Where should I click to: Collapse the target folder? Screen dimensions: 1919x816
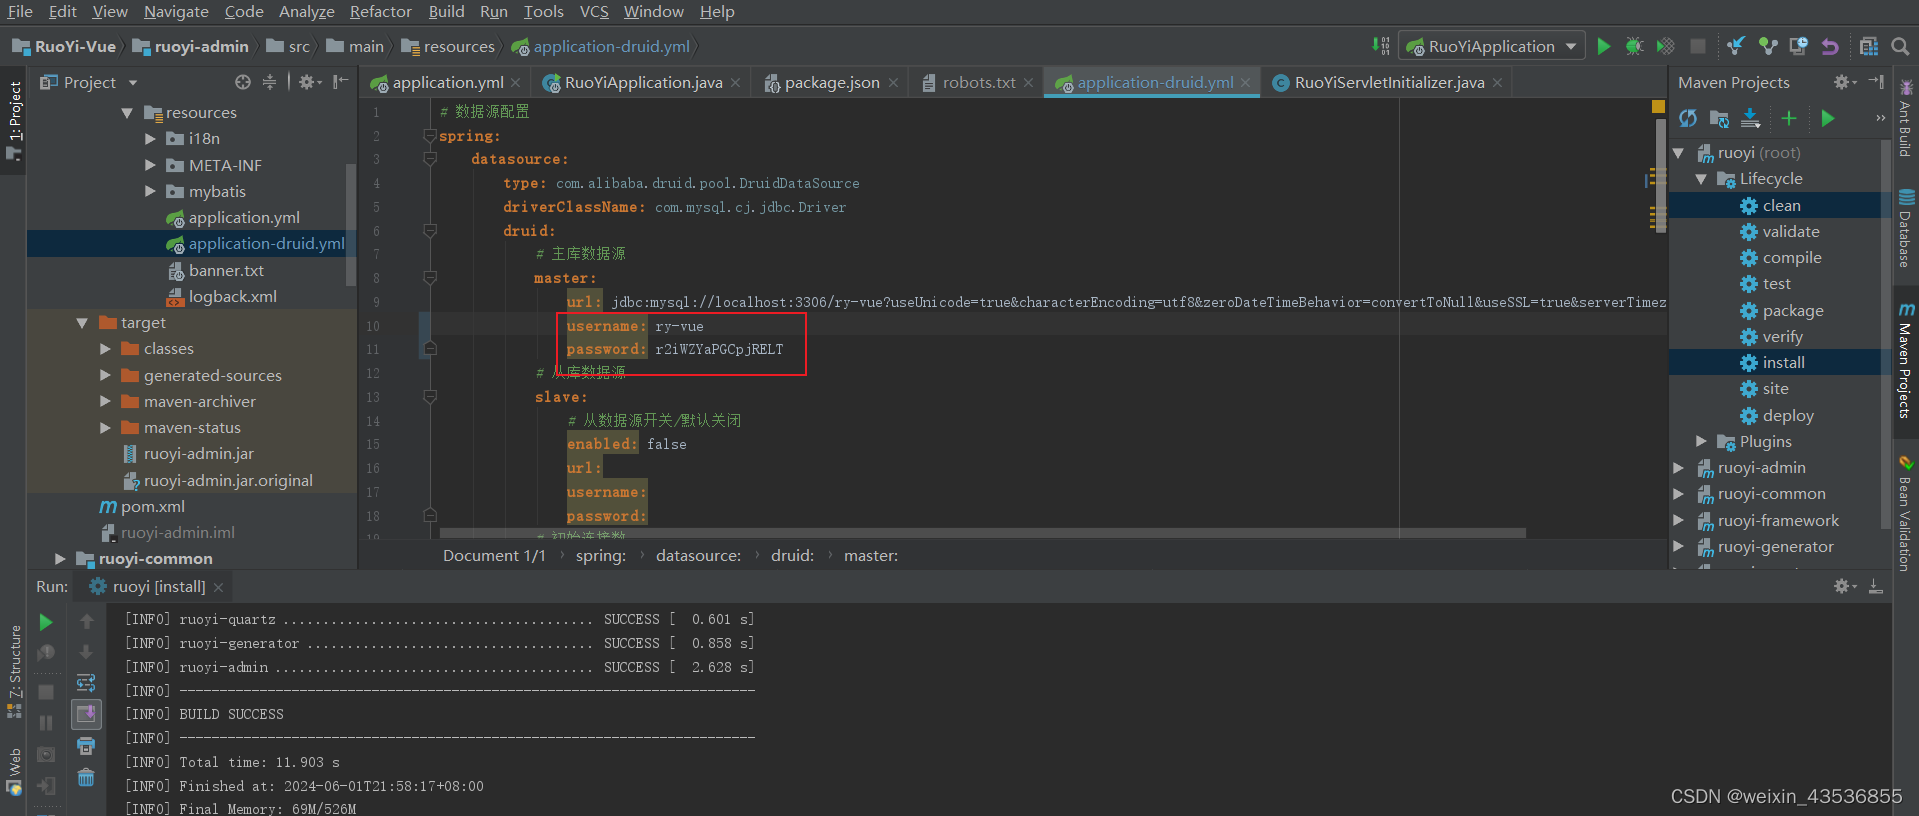tap(82, 323)
